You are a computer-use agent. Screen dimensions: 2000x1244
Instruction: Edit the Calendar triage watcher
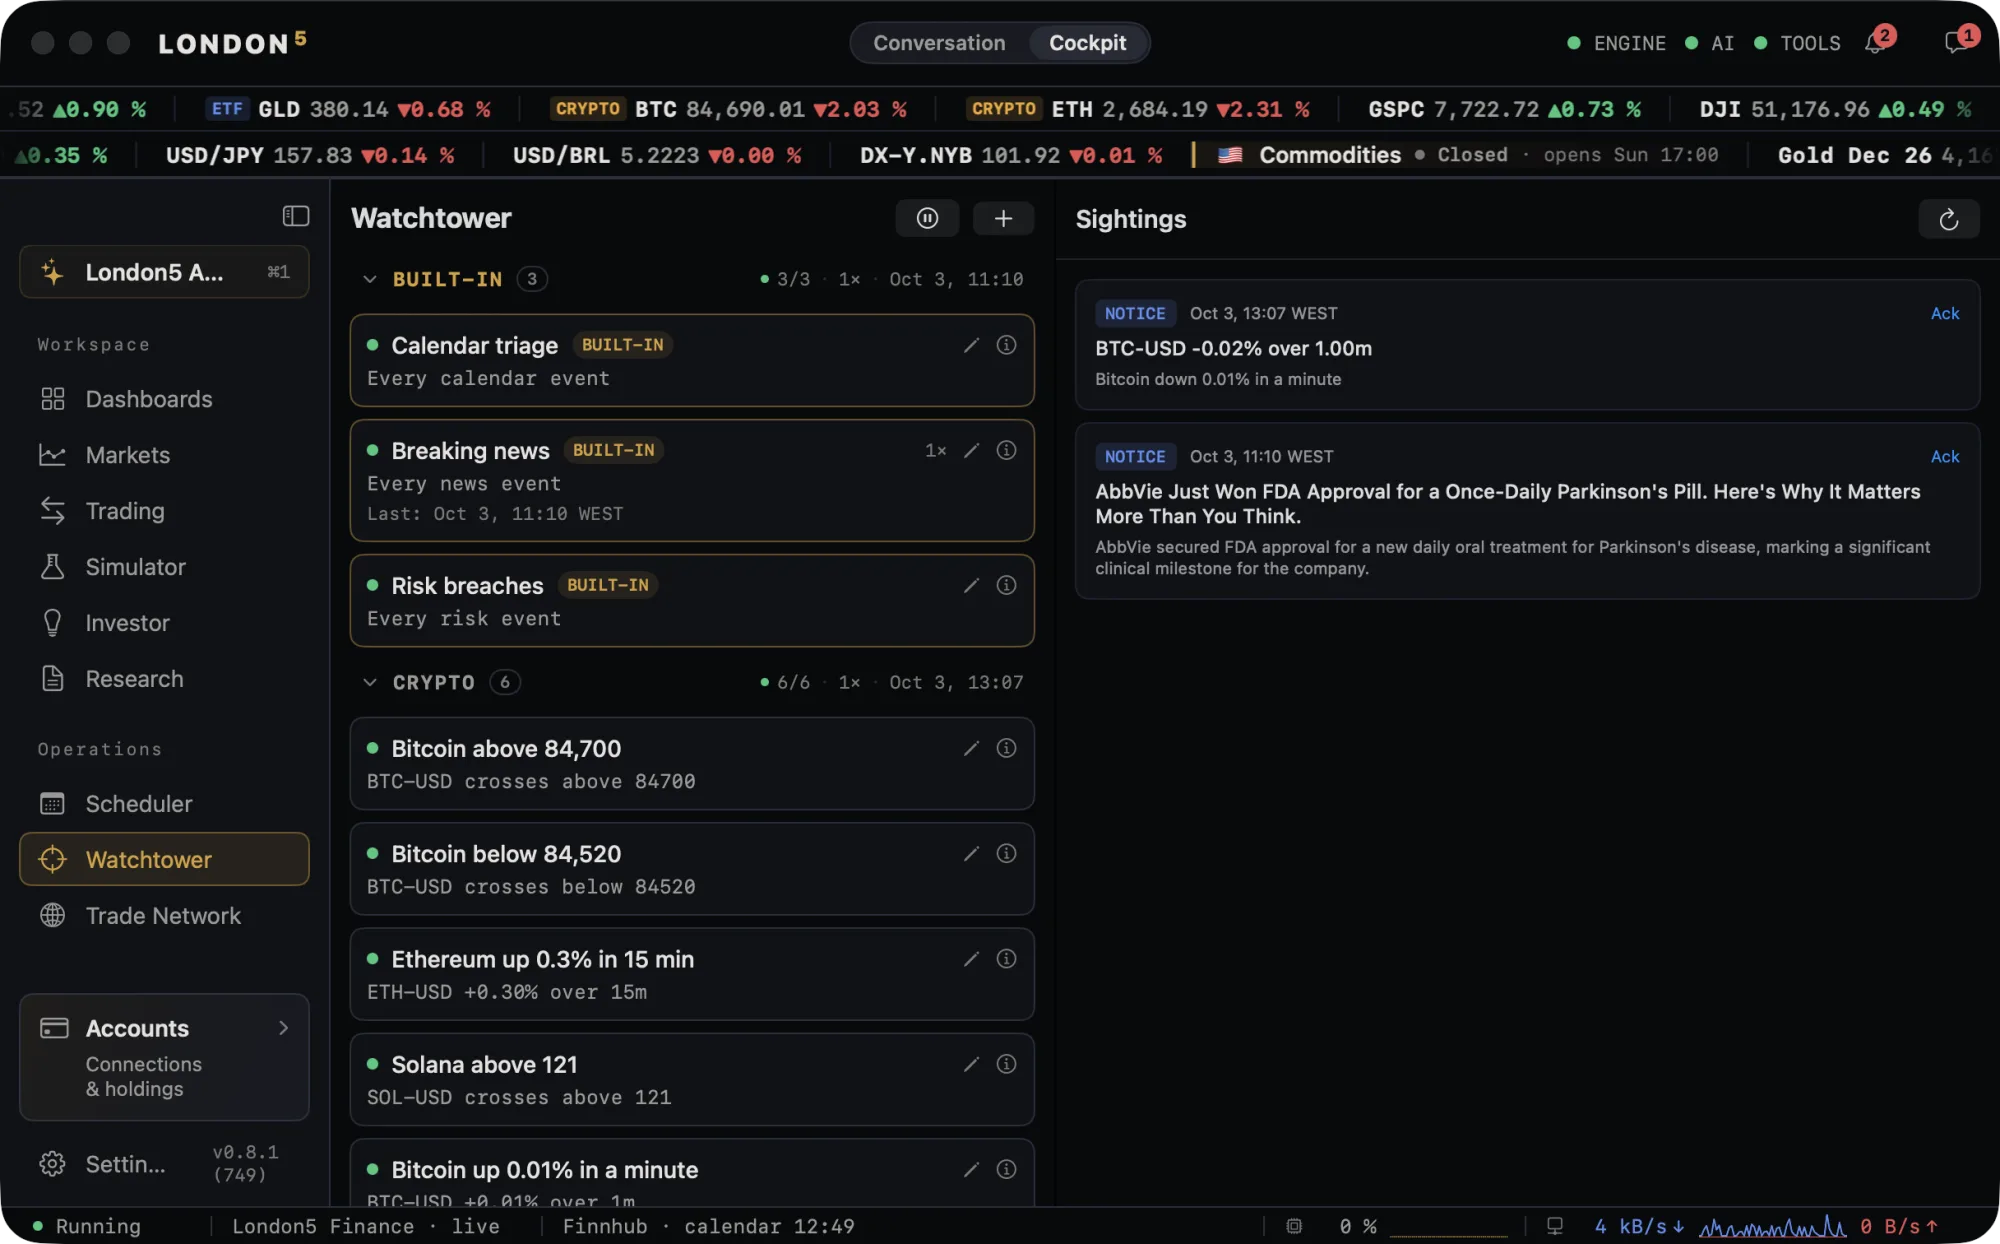971,345
